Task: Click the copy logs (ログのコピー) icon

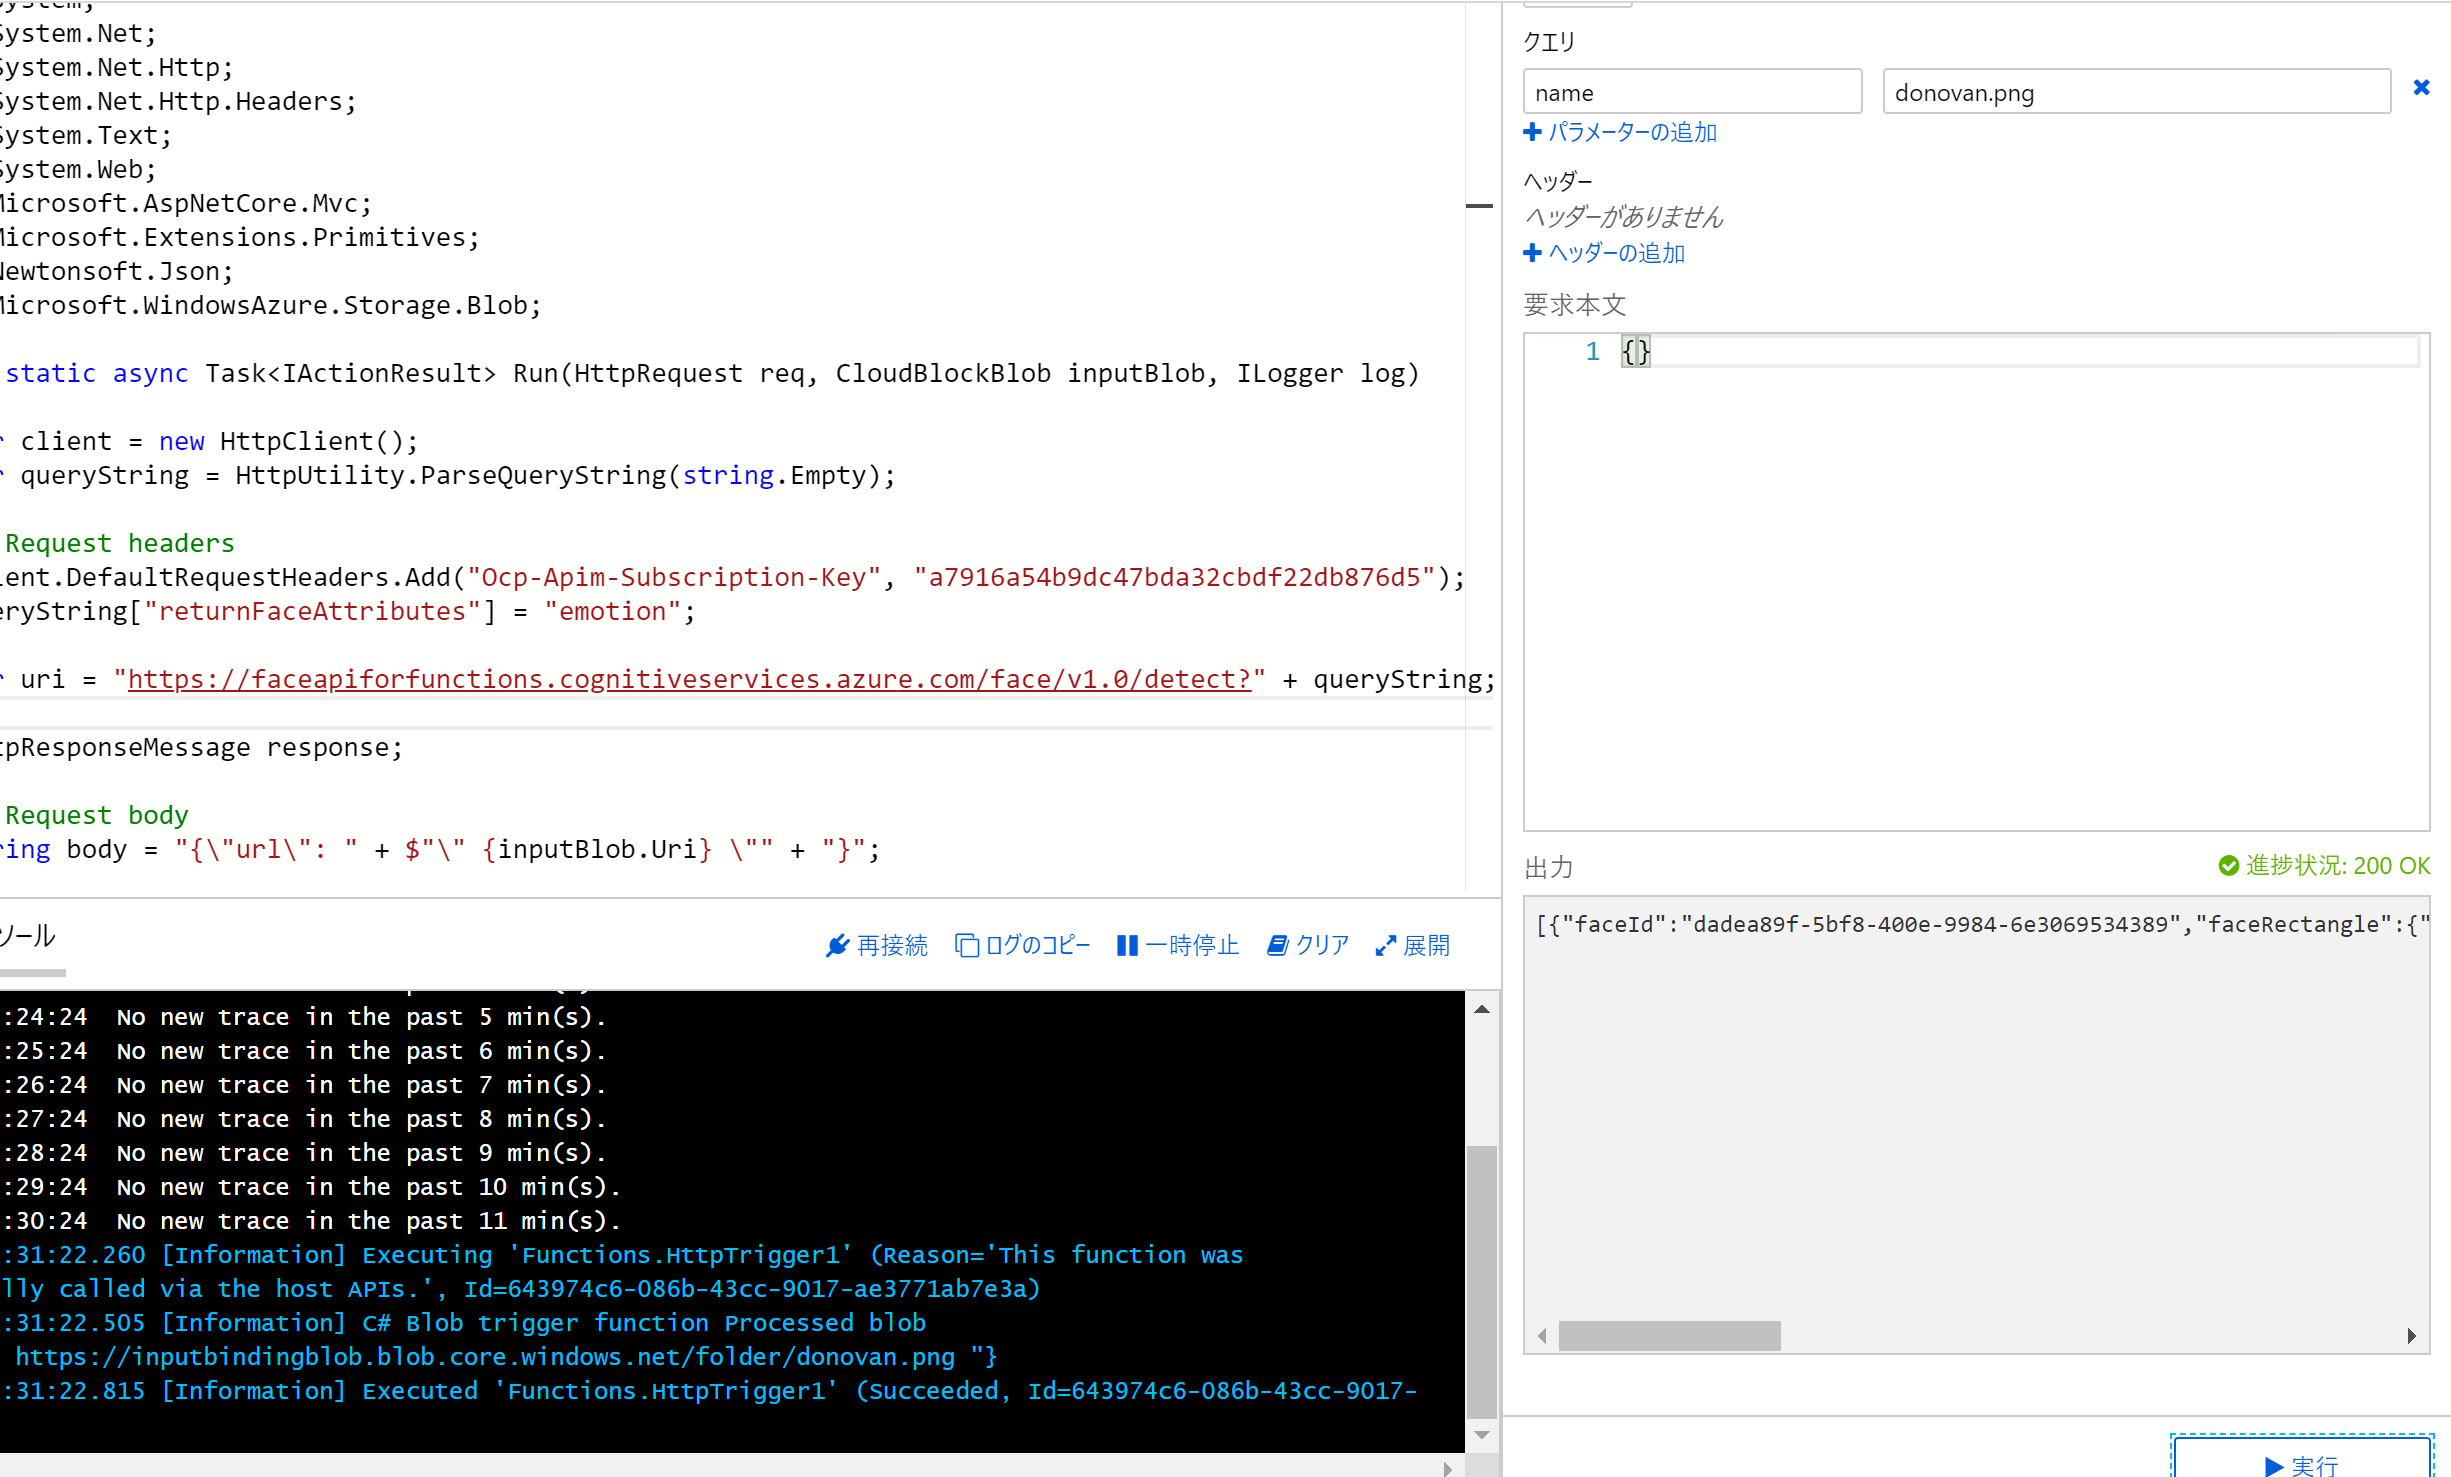Action: coord(966,945)
